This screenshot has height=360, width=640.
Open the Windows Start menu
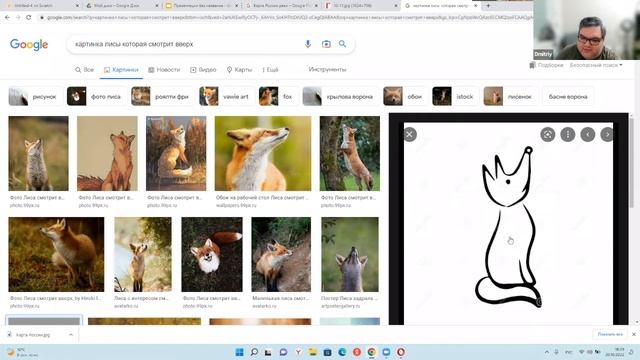[240, 352]
